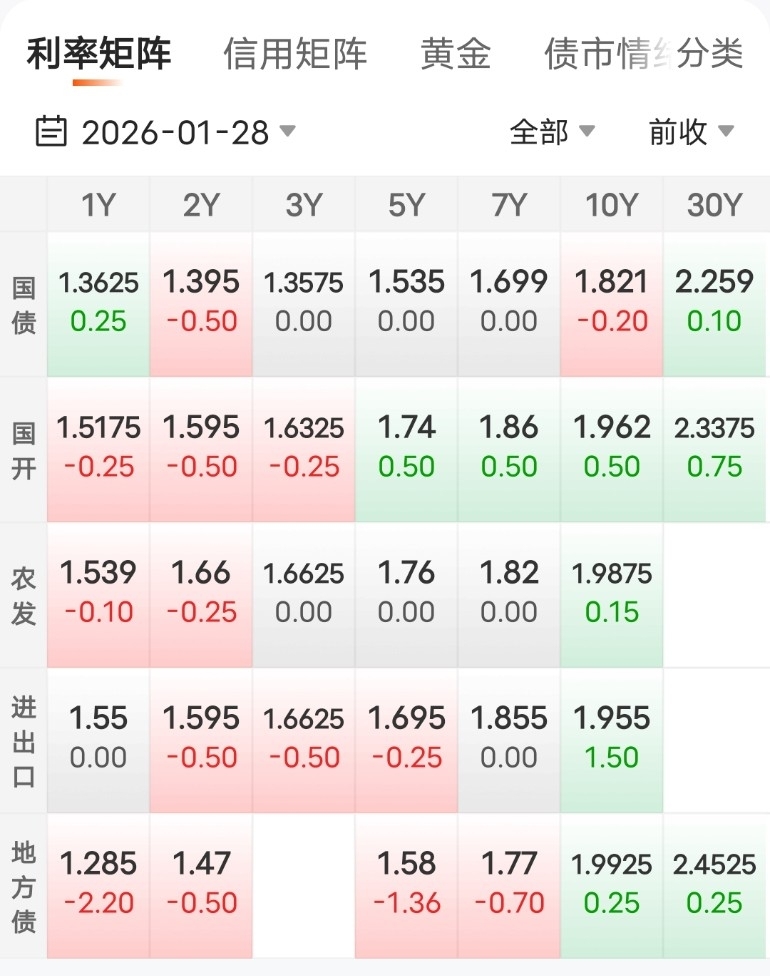Click the 地方债 1Y cell showing 1.285
Image resolution: width=770 pixels, height=977 pixels.
click(98, 883)
